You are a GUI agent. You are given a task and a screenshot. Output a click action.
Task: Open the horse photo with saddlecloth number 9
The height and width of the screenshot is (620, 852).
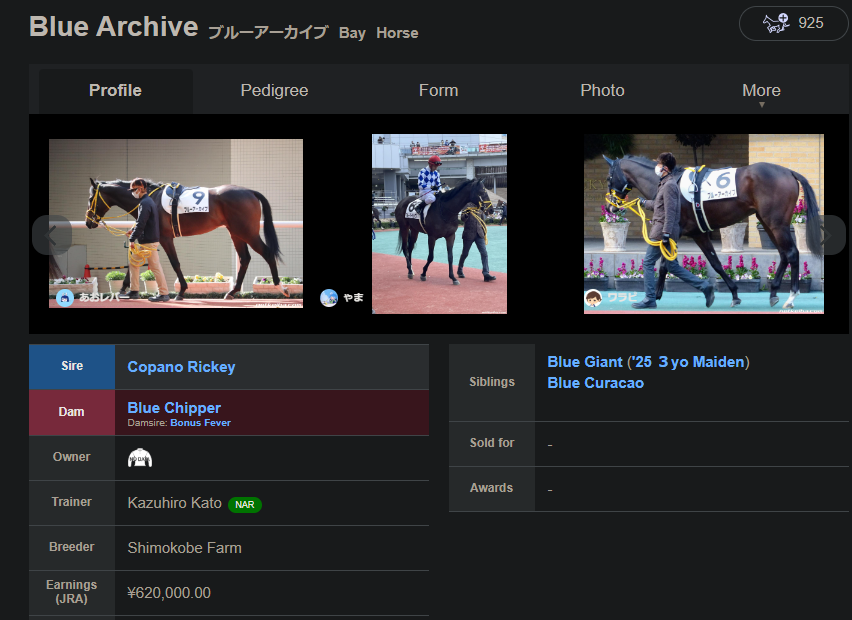[176, 222]
